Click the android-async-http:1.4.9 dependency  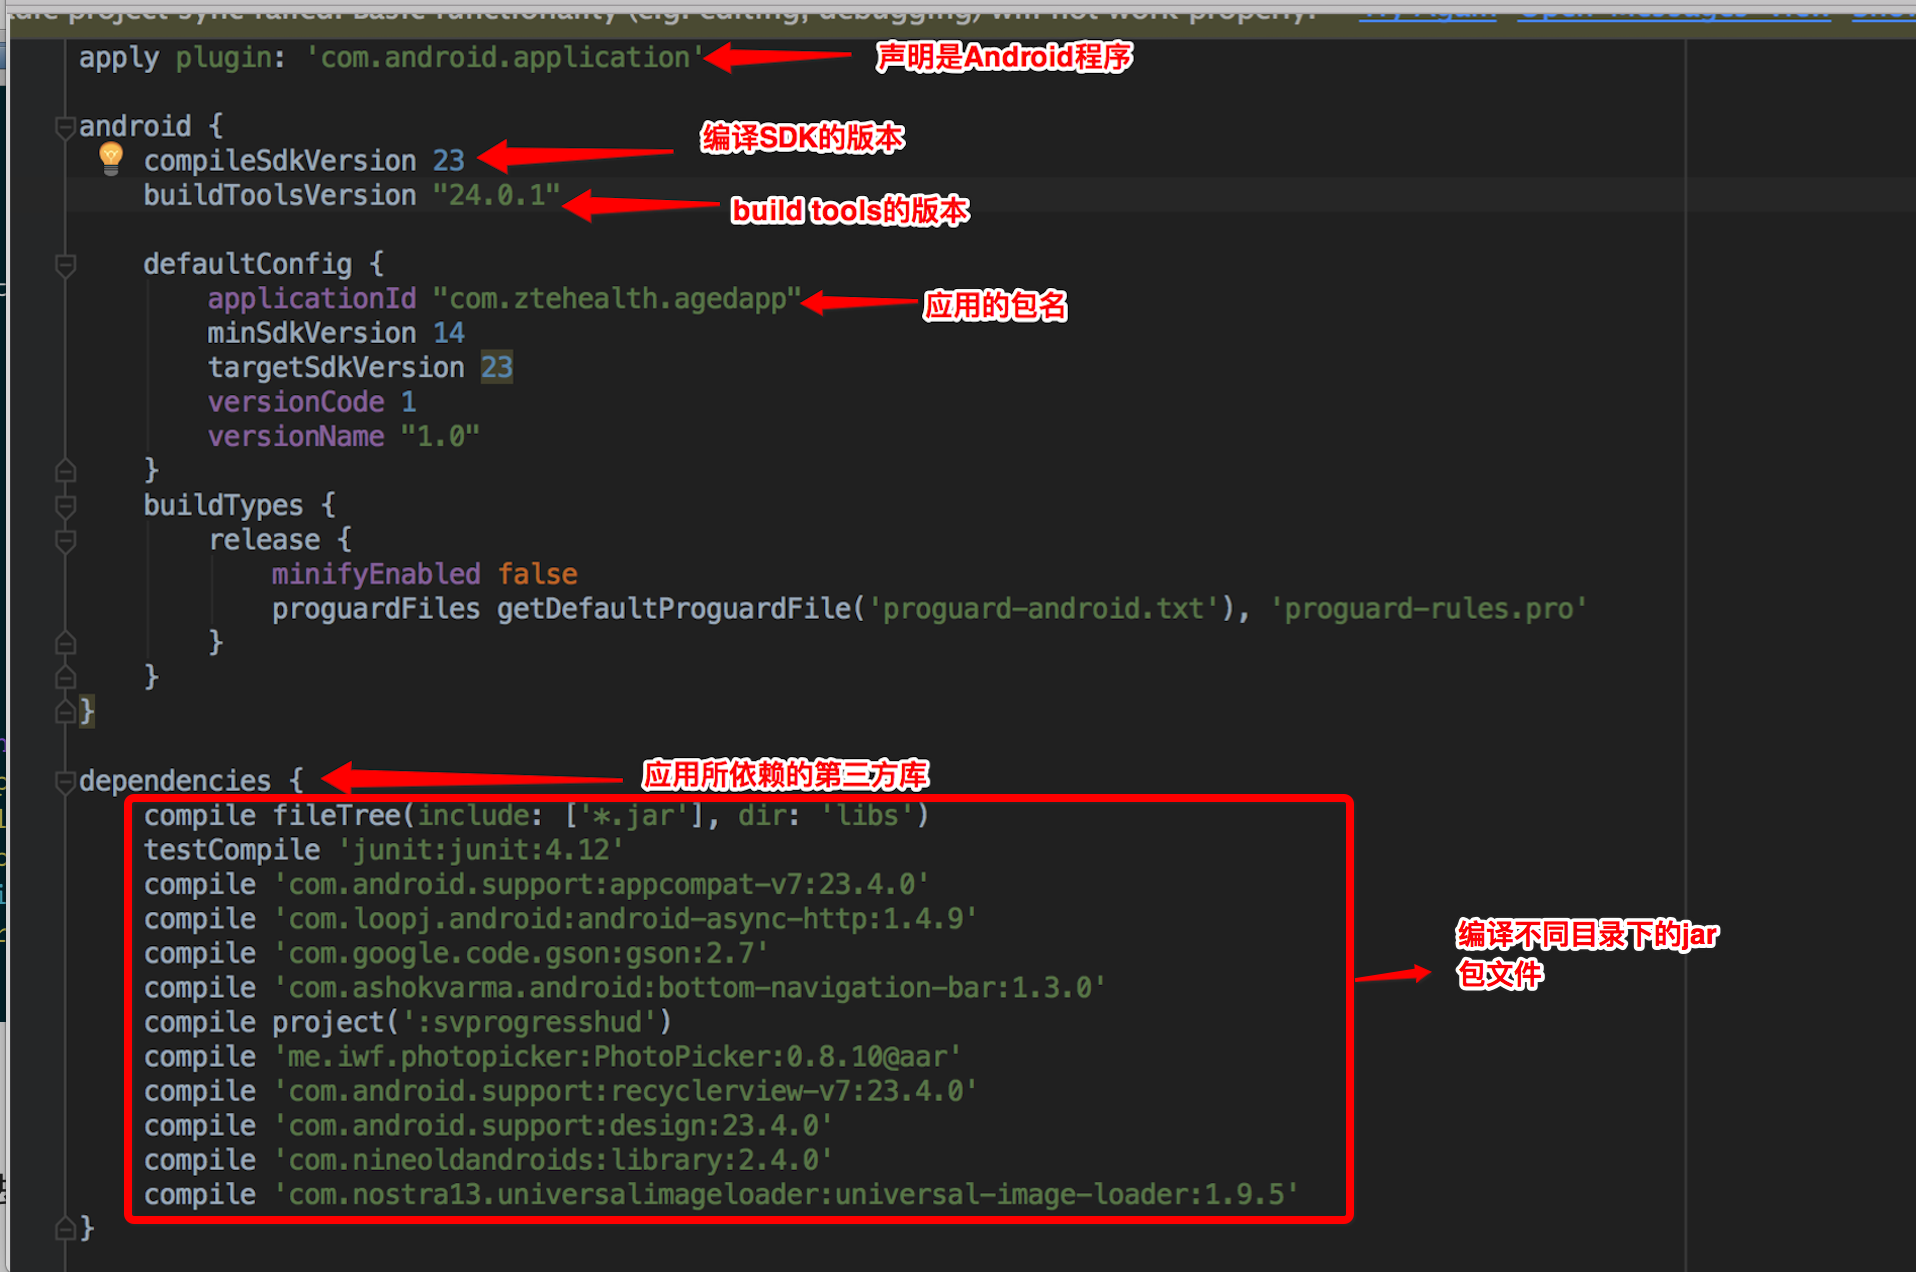pos(625,919)
